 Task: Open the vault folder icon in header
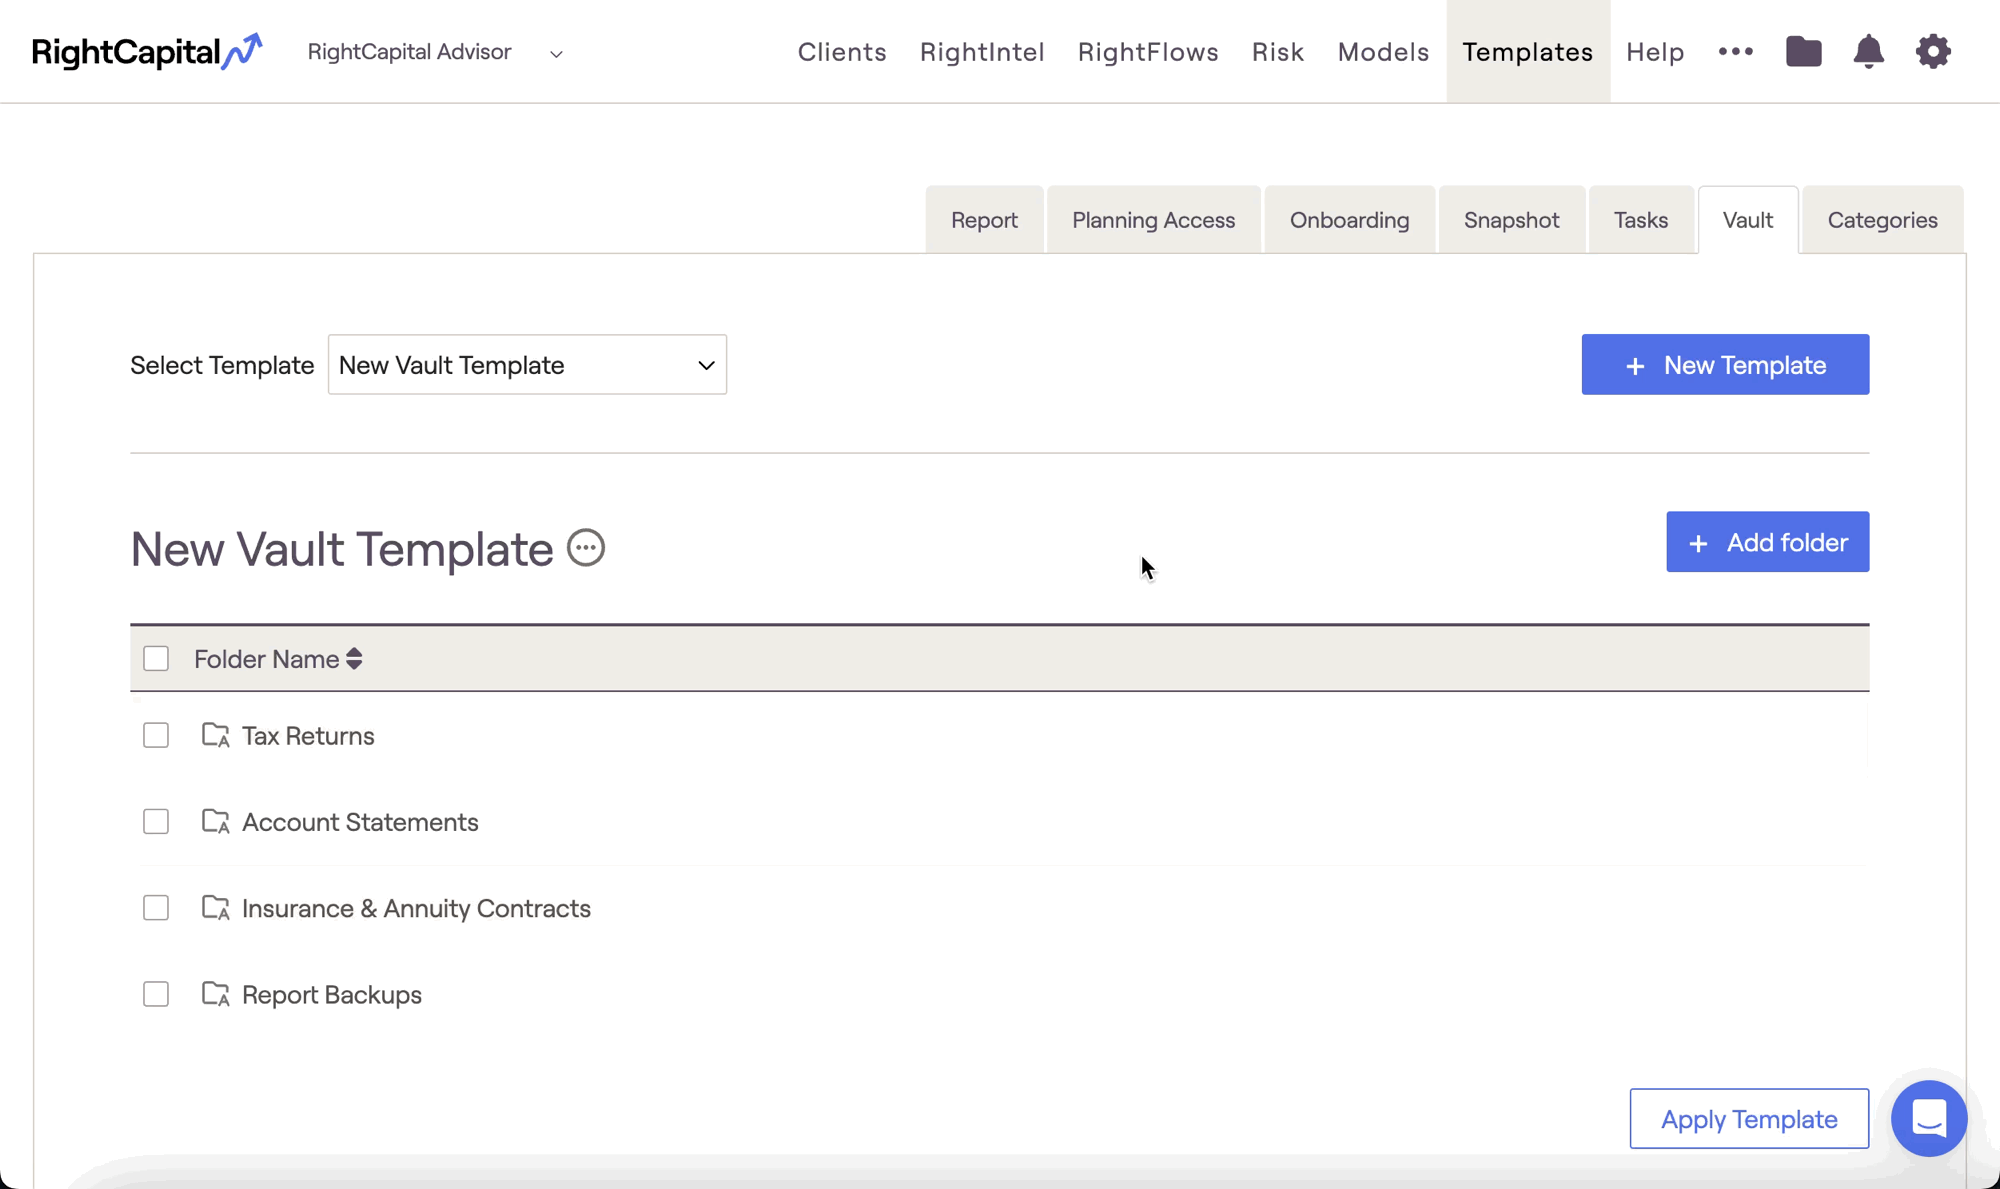(1804, 51)
